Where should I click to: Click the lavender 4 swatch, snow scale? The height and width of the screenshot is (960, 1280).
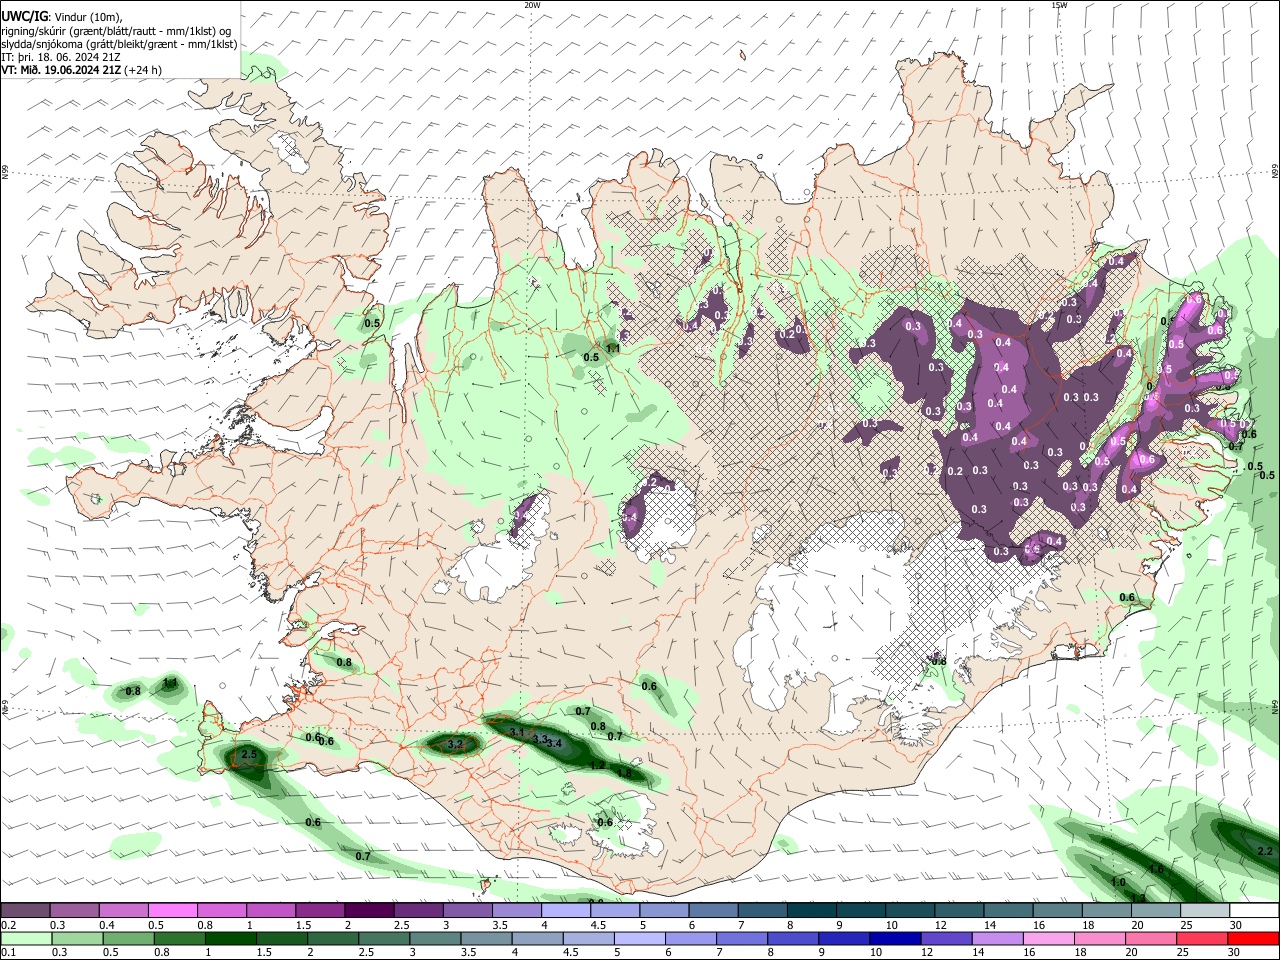click(566, 911)
